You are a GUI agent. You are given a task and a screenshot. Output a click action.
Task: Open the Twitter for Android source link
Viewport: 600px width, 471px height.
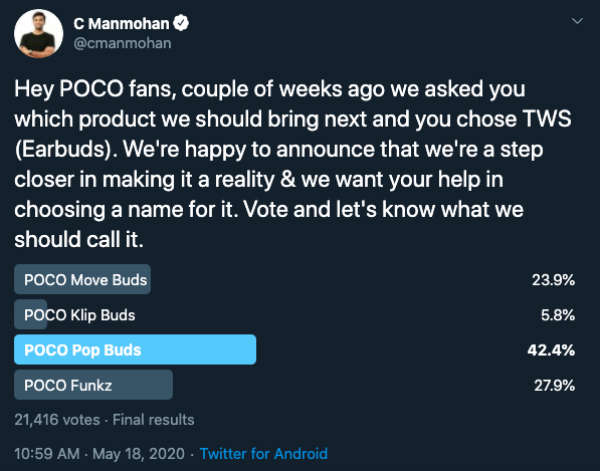point(263,453)
